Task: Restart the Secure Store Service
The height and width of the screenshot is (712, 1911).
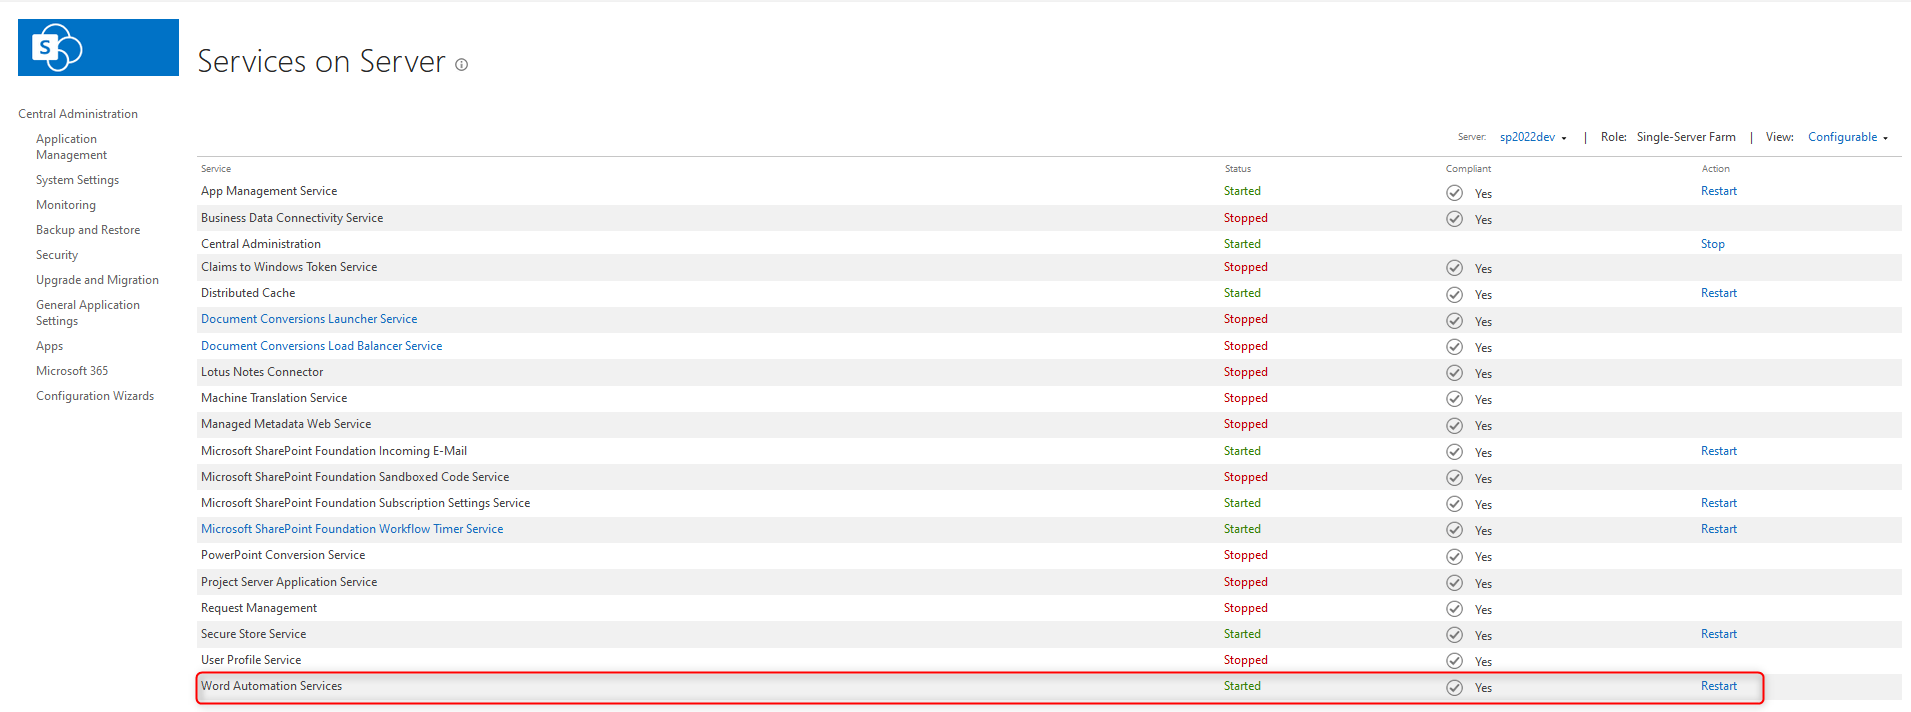Action: coord(1719,634)
